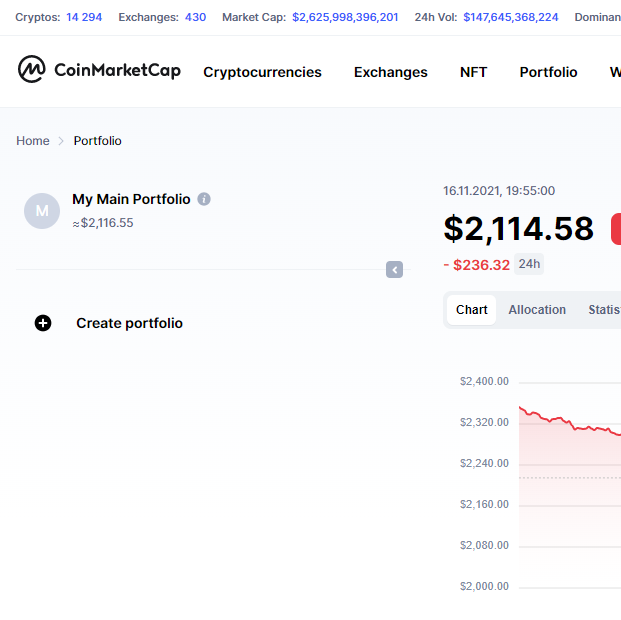The image size is (621, 620).
Task: Click the $2,240.00 axis label
Action: point(484,464)
